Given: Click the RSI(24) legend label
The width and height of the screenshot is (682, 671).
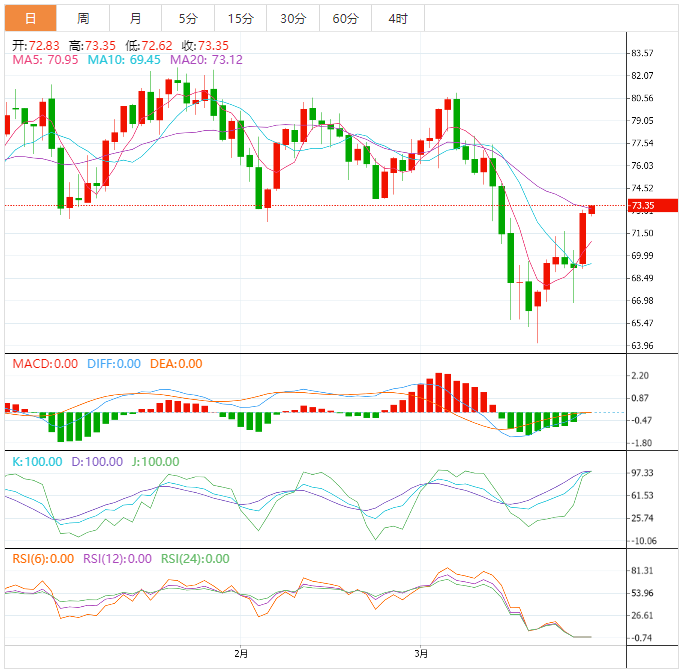Looking at the screenshot, I should tap(195, 559).
